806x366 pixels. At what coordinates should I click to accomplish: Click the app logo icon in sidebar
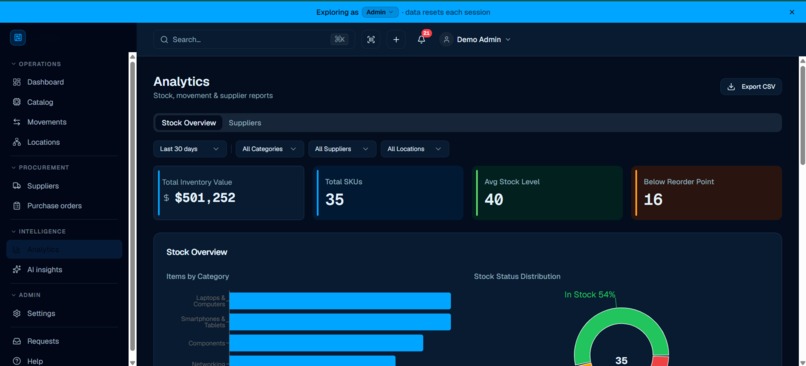[18, 38]
